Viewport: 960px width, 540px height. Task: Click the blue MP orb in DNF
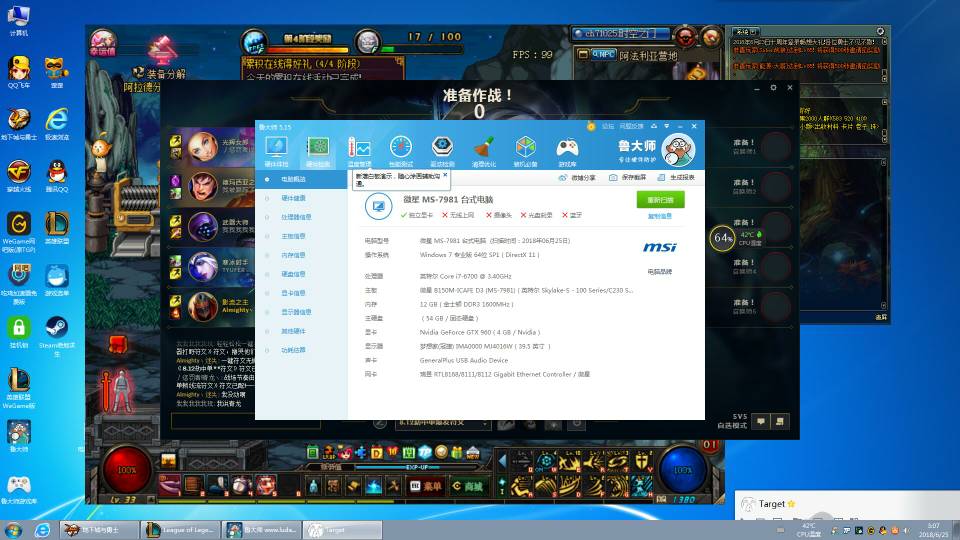[x=683, y=470]
